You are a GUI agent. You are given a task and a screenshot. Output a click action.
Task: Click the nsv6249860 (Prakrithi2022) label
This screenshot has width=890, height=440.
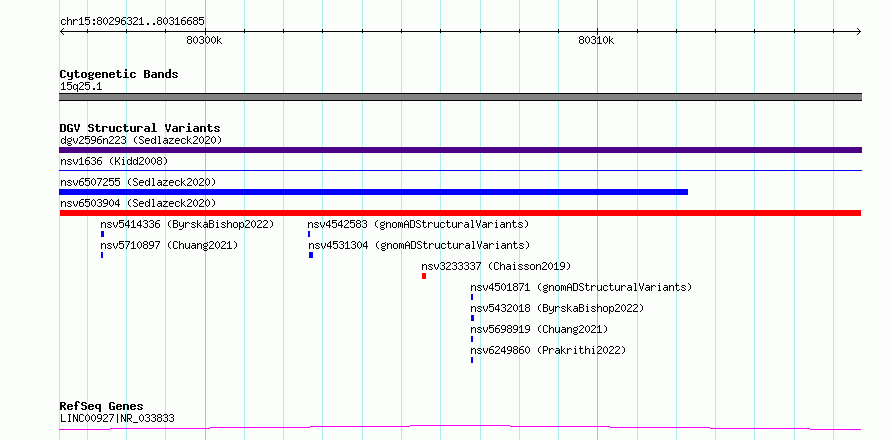[548, 350]
